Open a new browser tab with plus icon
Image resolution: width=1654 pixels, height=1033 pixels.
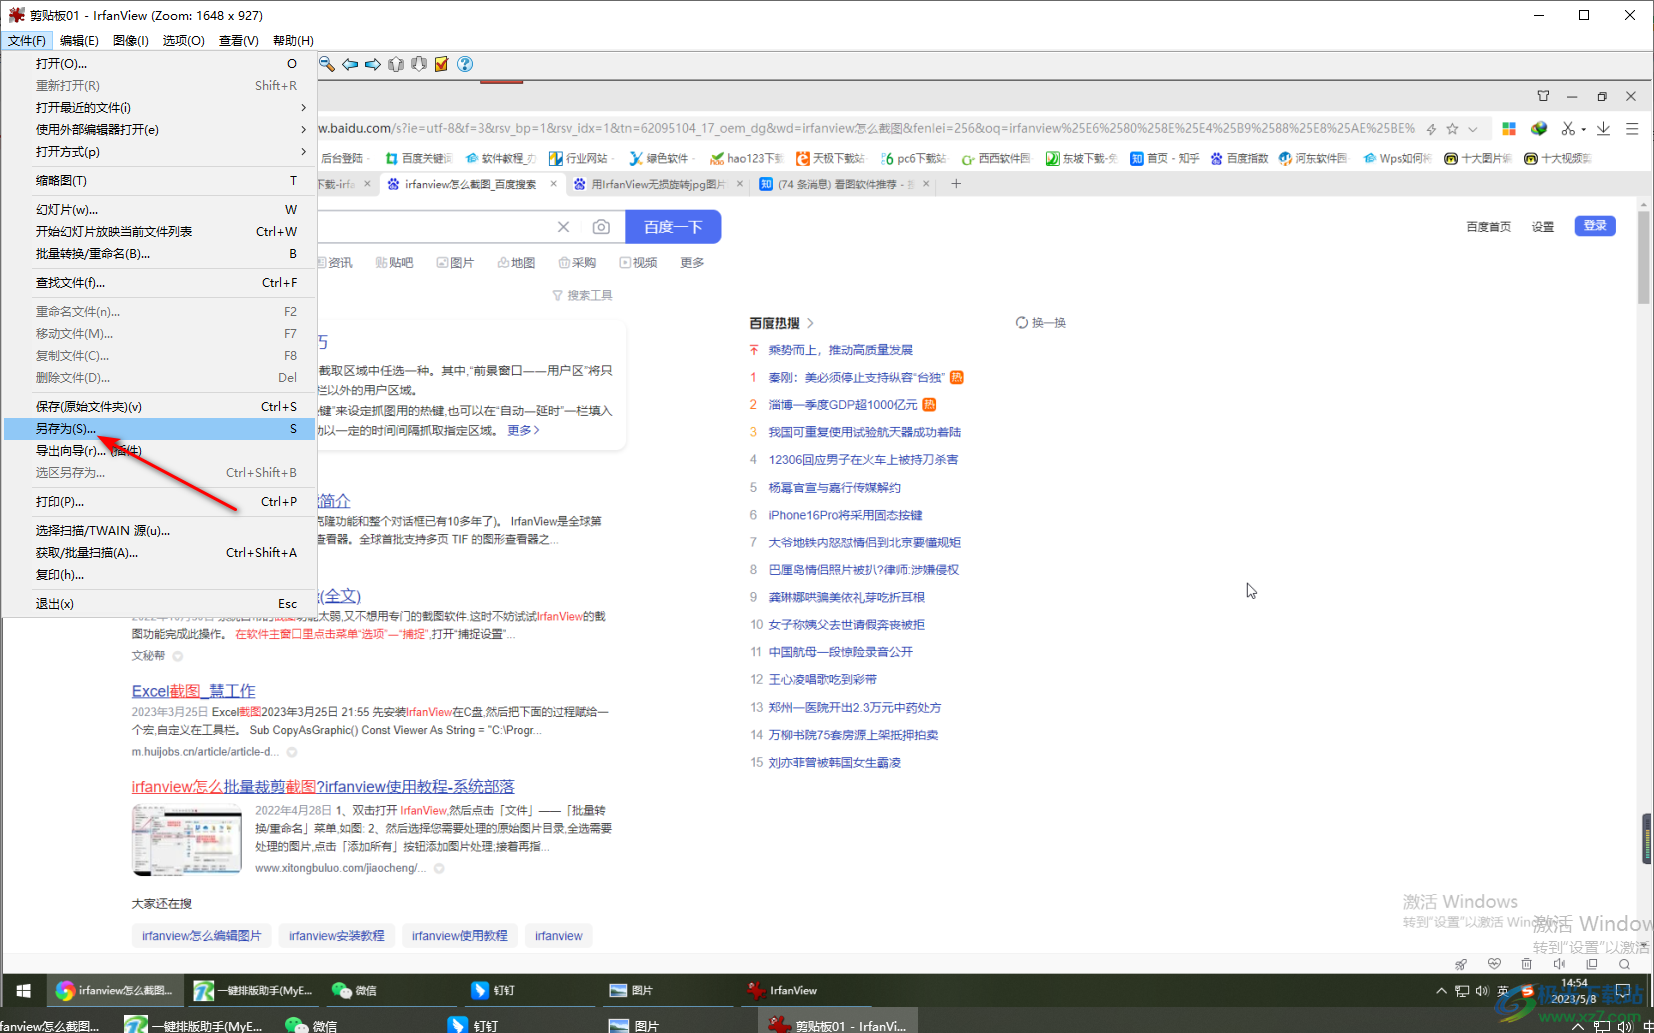956,184
